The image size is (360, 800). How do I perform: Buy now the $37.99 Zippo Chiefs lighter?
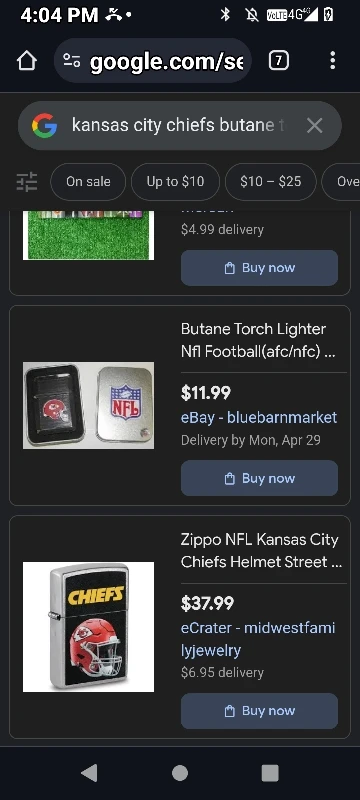point(260,711)
